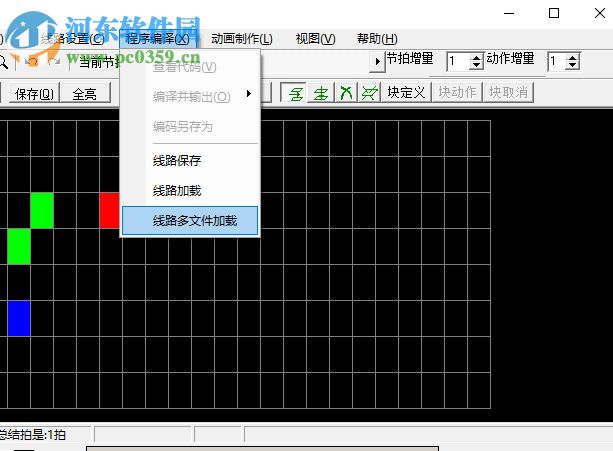
Task: Expand the 编译并输出(O) submenu arrow
Action: point(249,94)
